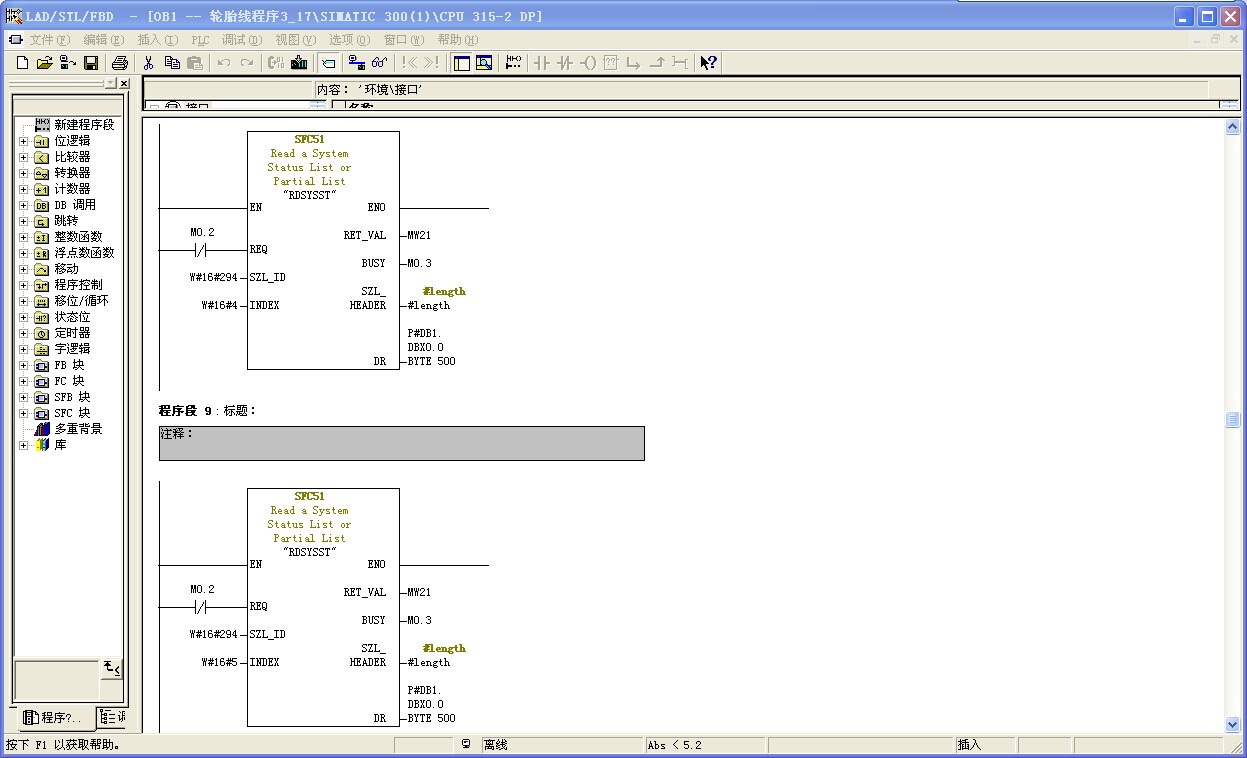1247x758 pixels.
Task: Click the editor vertical scrollbar thumb
Action: pos(1232,420)
